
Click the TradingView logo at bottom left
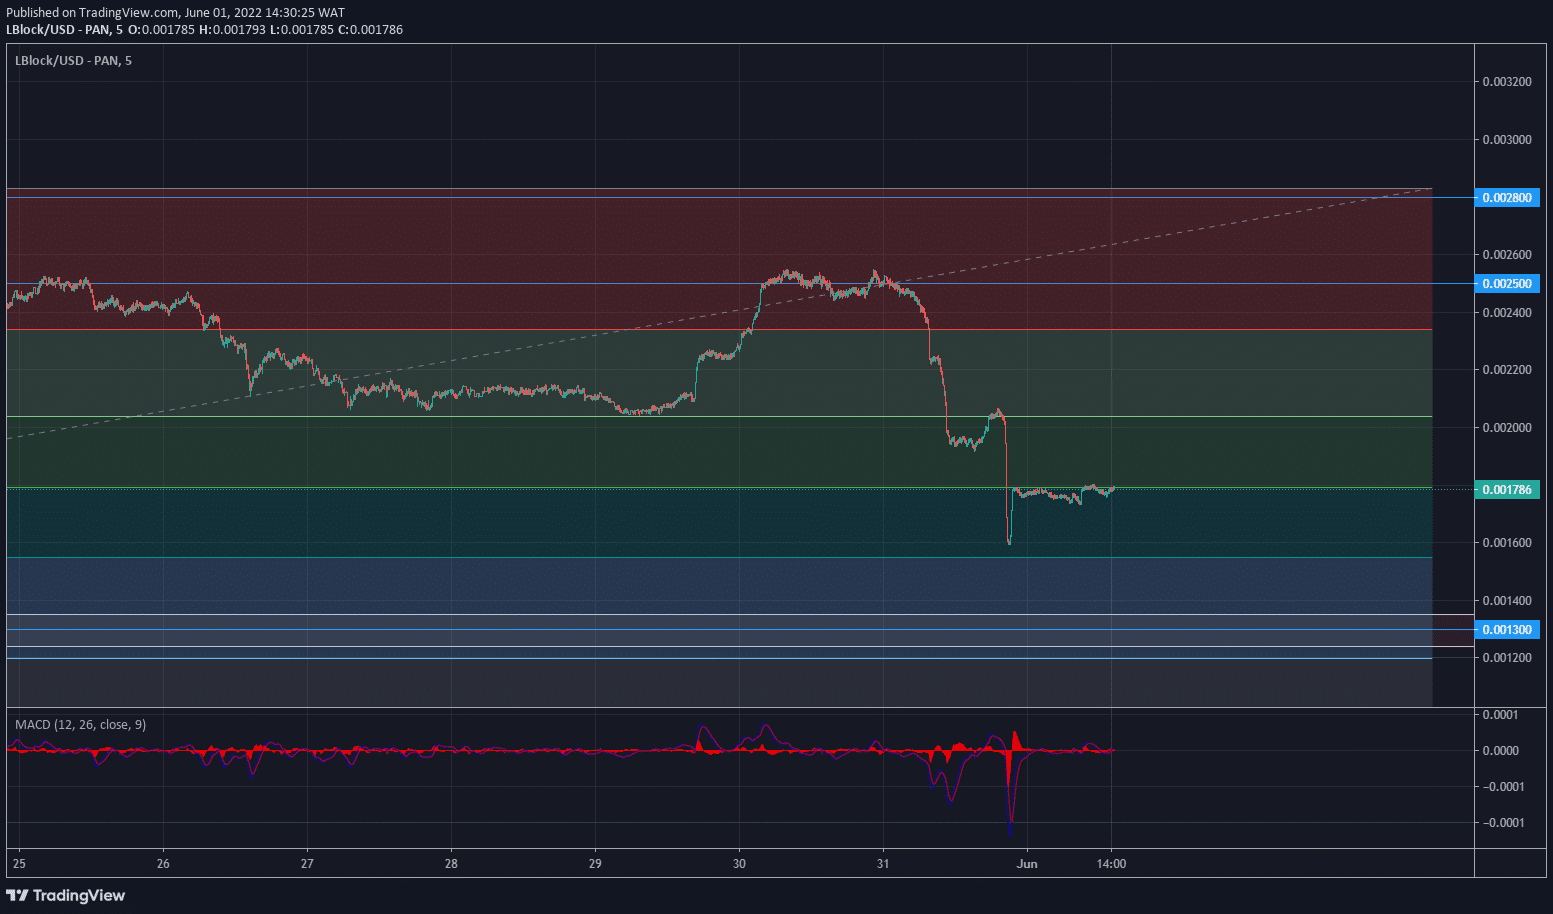pyautogui.click(x=66, y=895)
